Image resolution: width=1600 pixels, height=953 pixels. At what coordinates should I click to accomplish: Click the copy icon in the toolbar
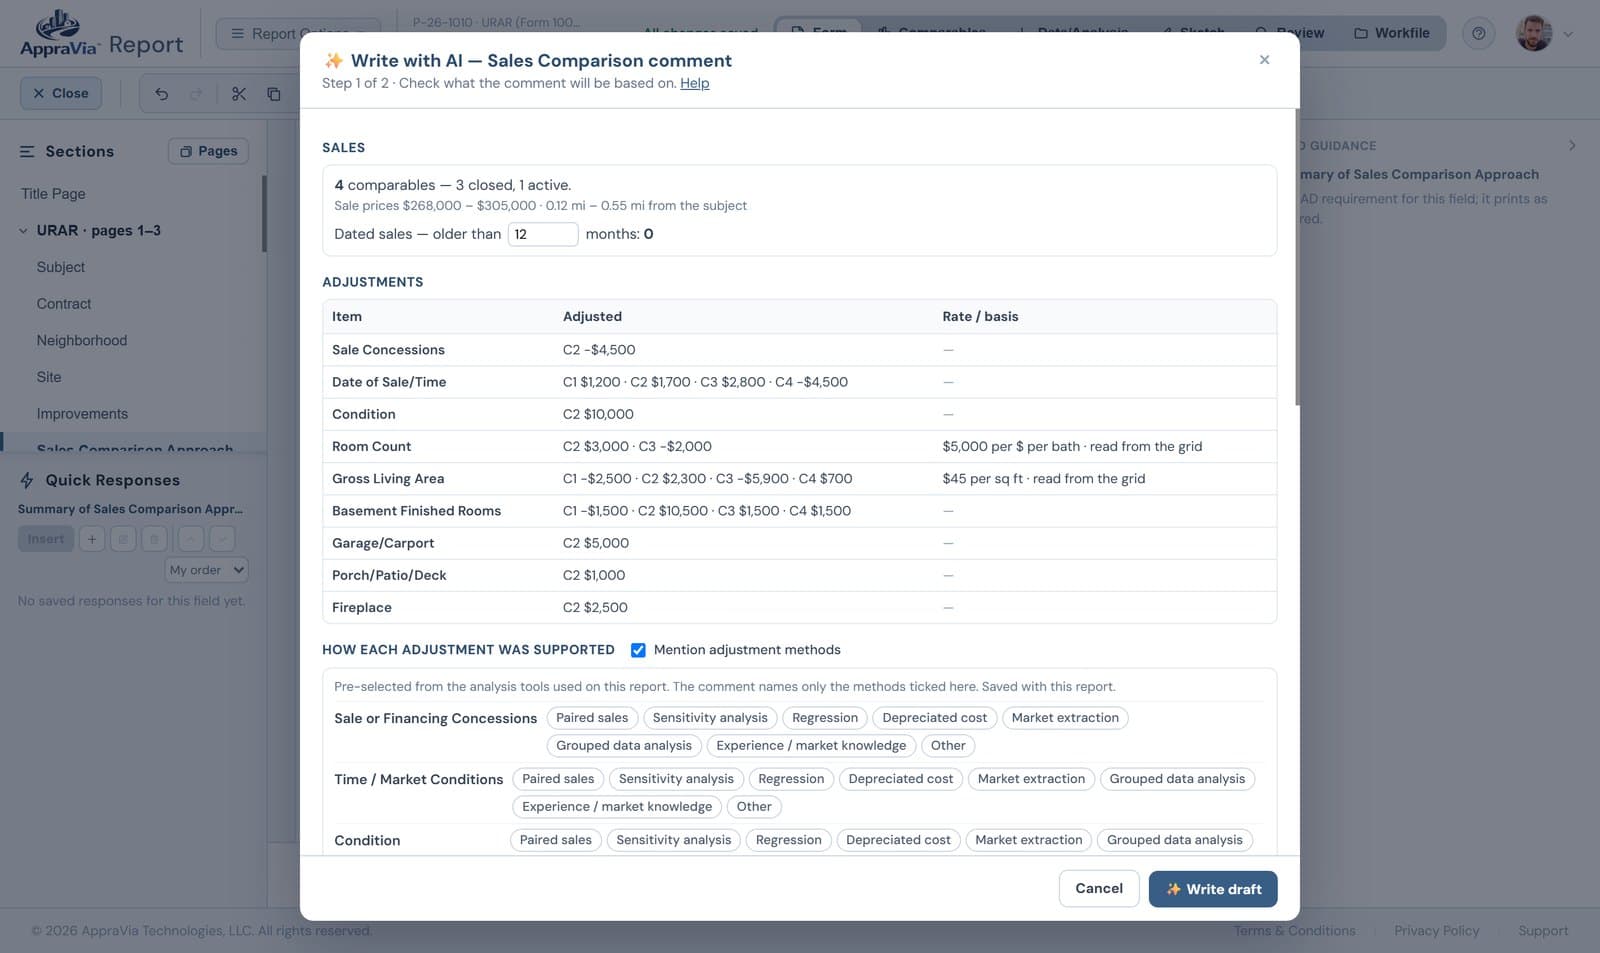tap(273, 94)
